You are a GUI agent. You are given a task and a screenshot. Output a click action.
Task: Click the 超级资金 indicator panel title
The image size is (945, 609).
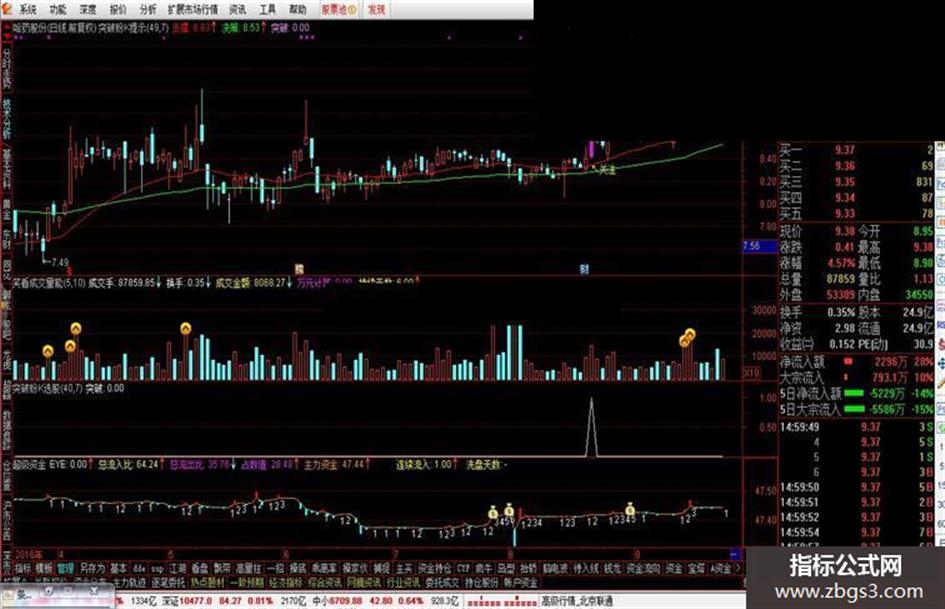point(30,464)
